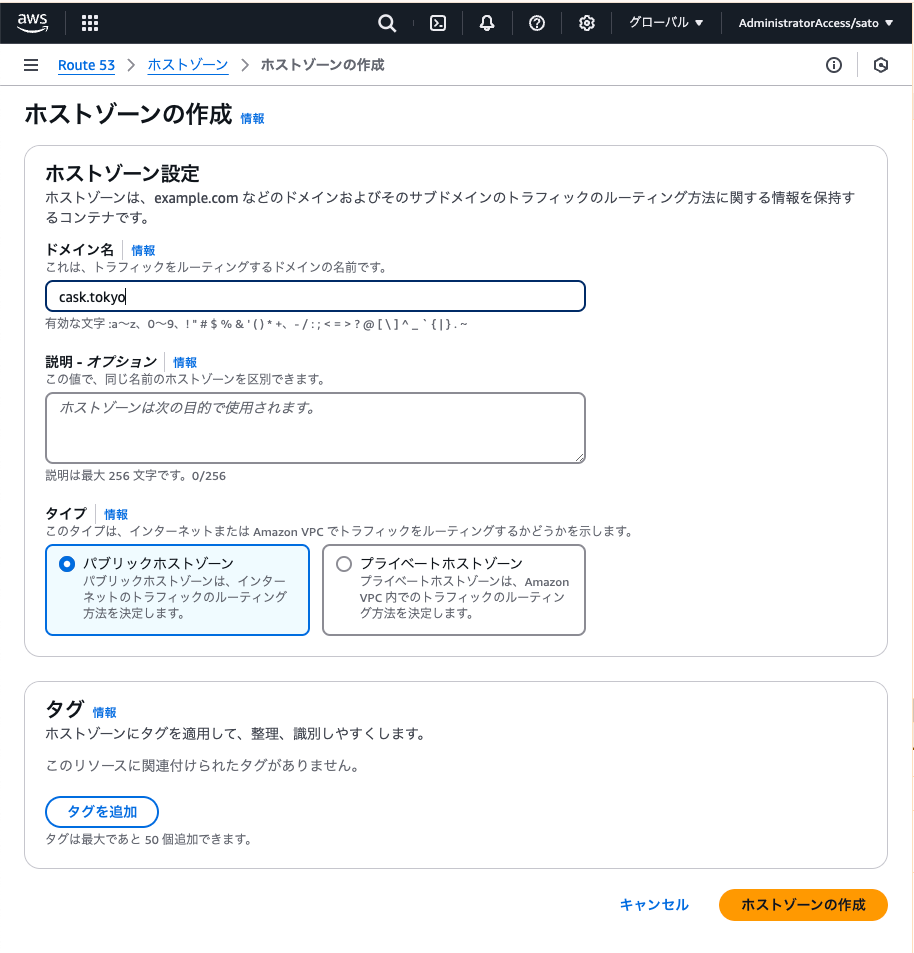914x953 pixels.
Task: Open the hexagon icon beside the info icon
Action: pos(881,65)
